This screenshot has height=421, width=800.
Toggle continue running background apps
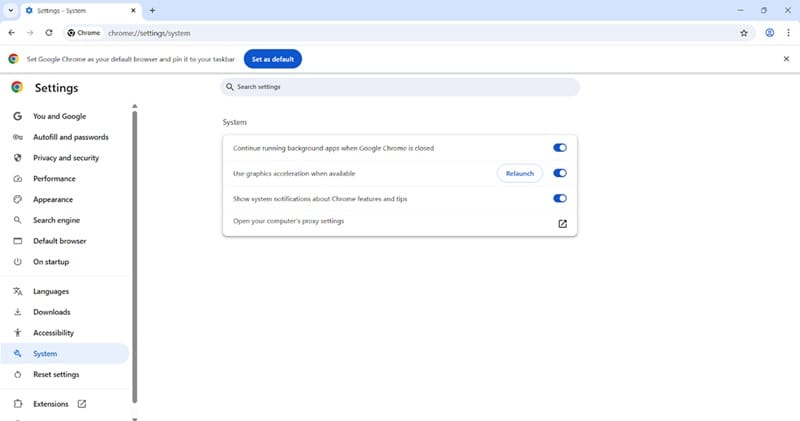click(x=560, y=147)
